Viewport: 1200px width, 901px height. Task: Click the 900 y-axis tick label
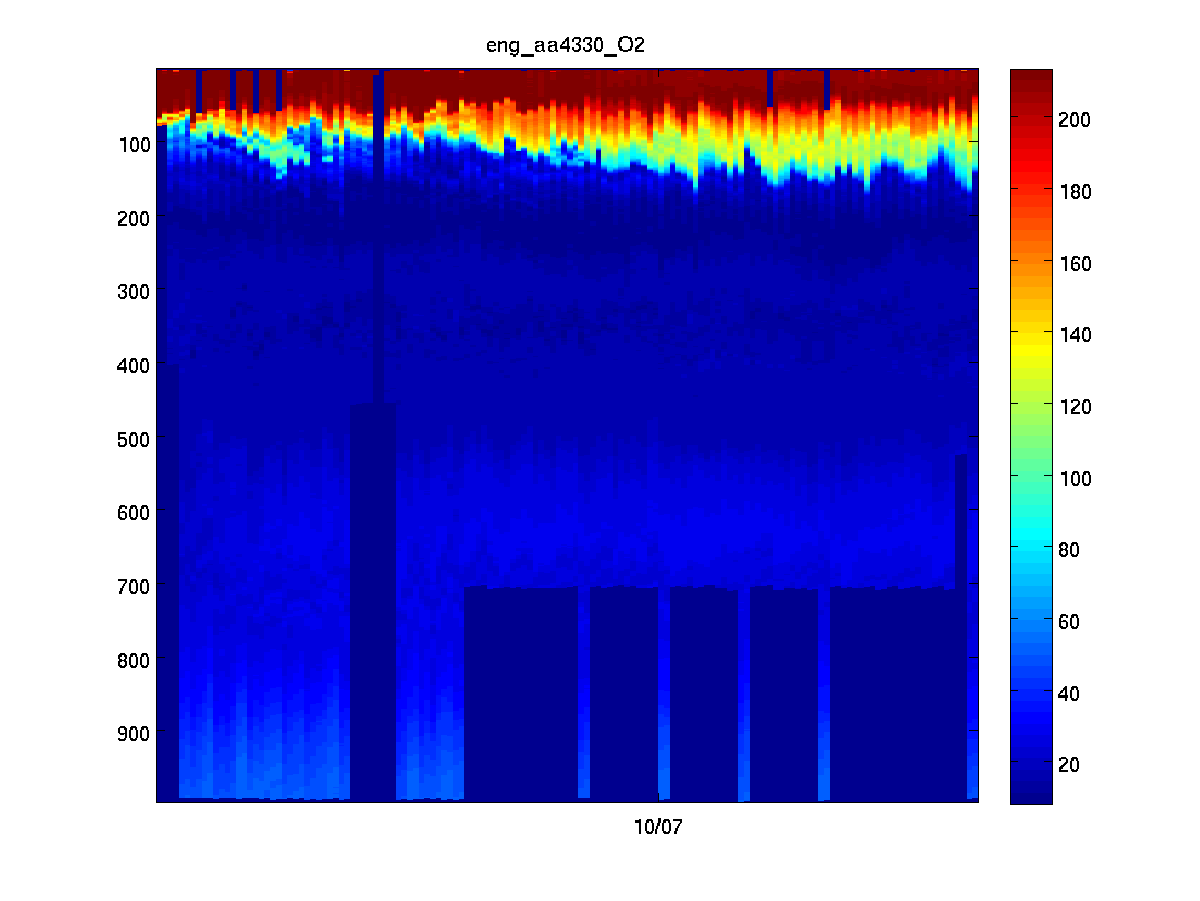[x=133, y=734]
